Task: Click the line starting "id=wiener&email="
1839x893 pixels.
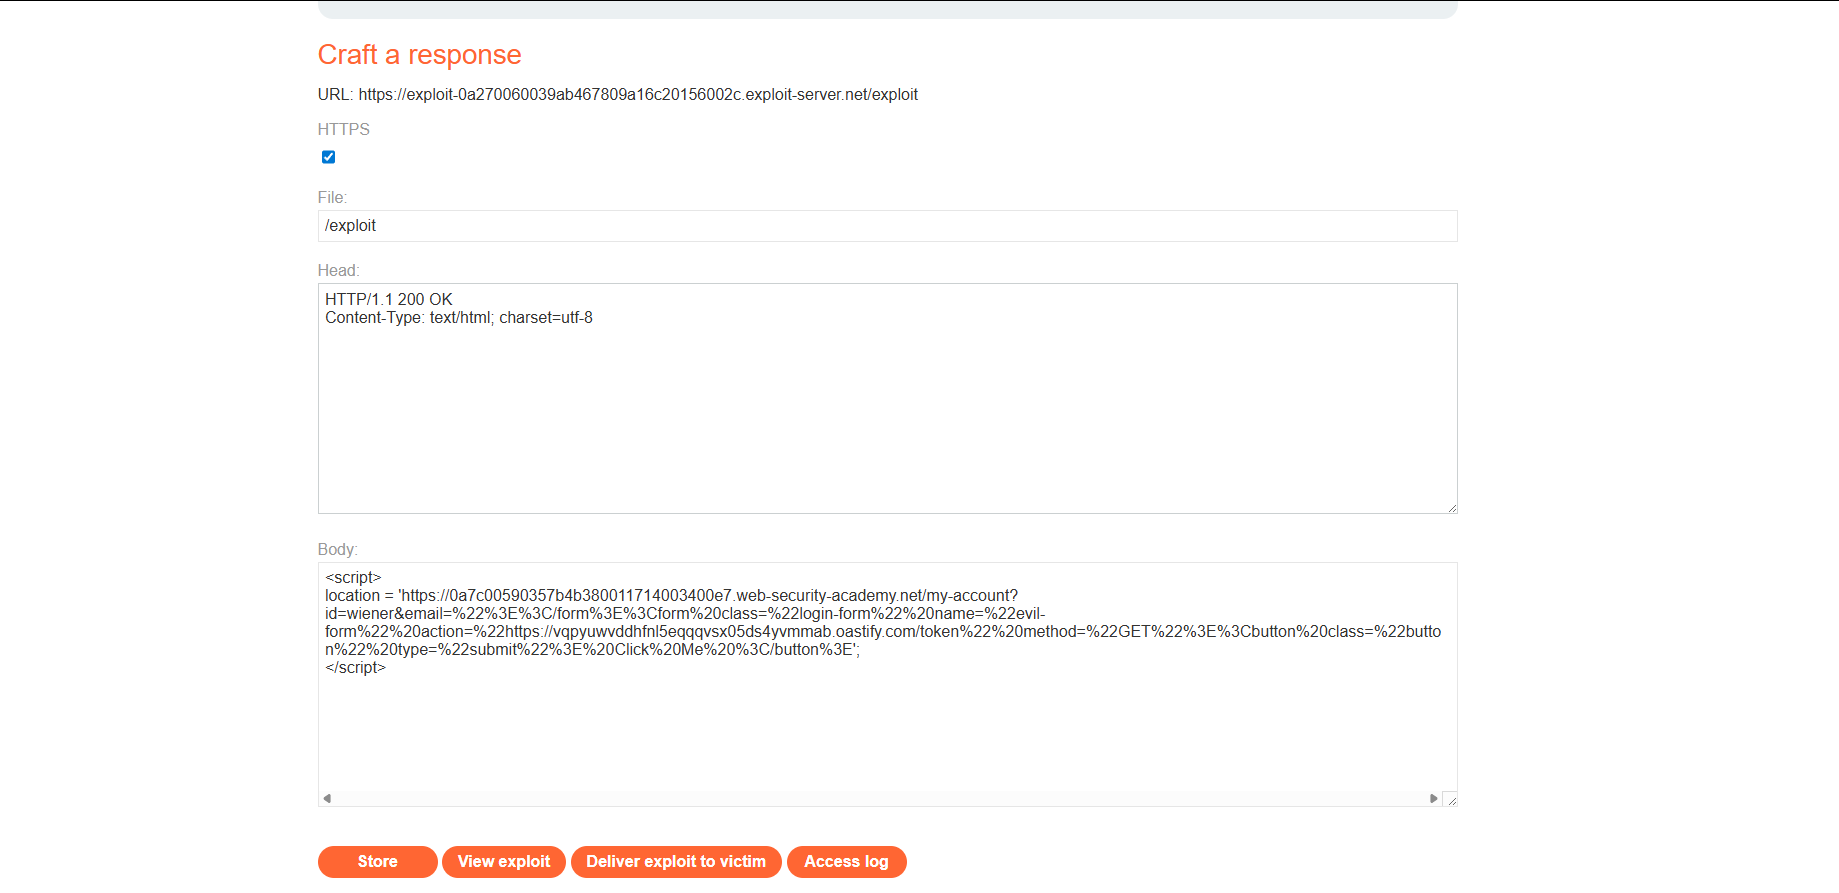Action: [x=685, y=614]
